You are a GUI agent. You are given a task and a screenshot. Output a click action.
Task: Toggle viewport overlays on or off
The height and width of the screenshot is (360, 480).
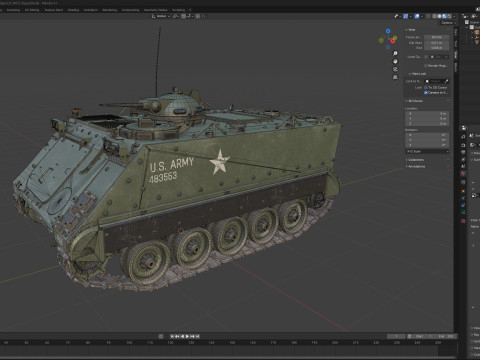click(417, 16)
